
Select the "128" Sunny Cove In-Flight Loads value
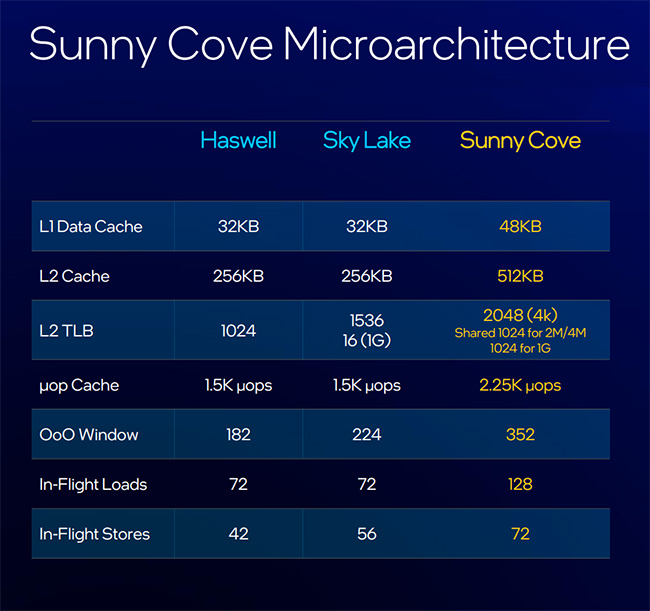(x=520, y=484)
